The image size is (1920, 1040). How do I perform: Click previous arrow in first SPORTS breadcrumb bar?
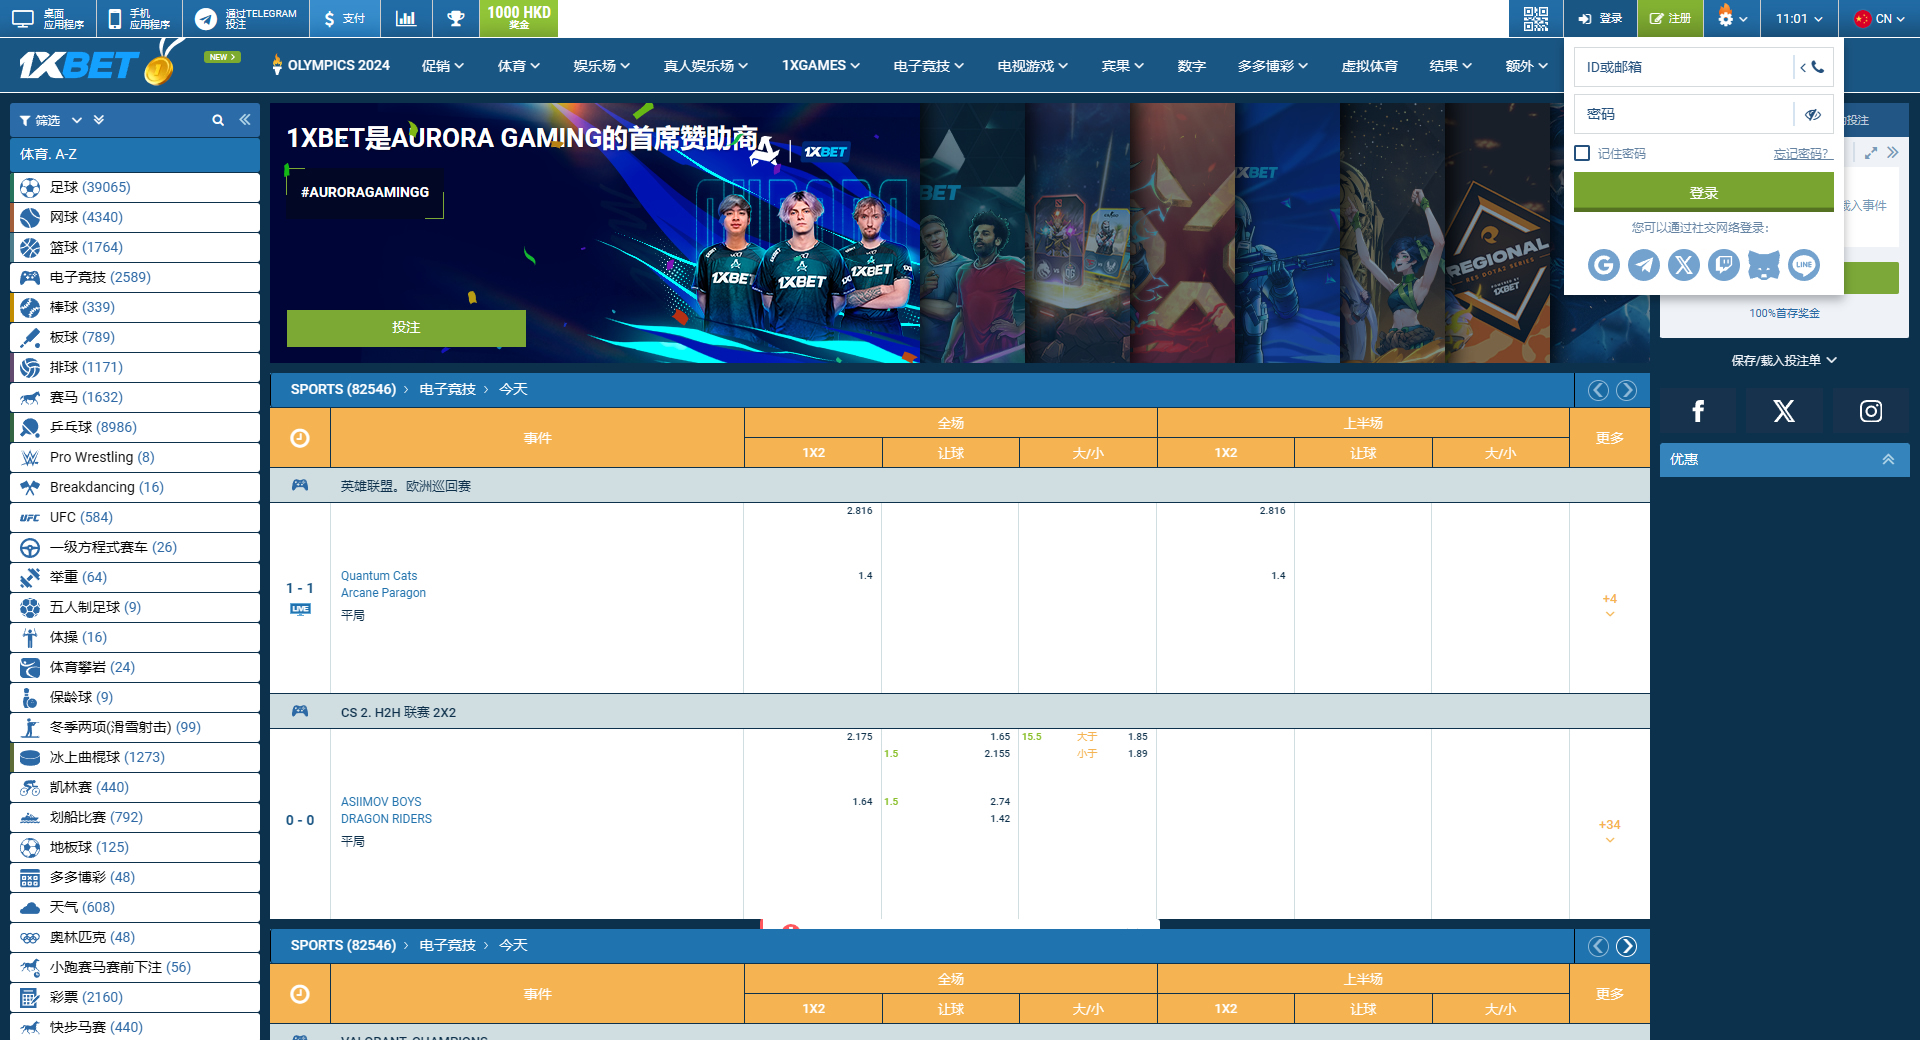[1599, 390]
